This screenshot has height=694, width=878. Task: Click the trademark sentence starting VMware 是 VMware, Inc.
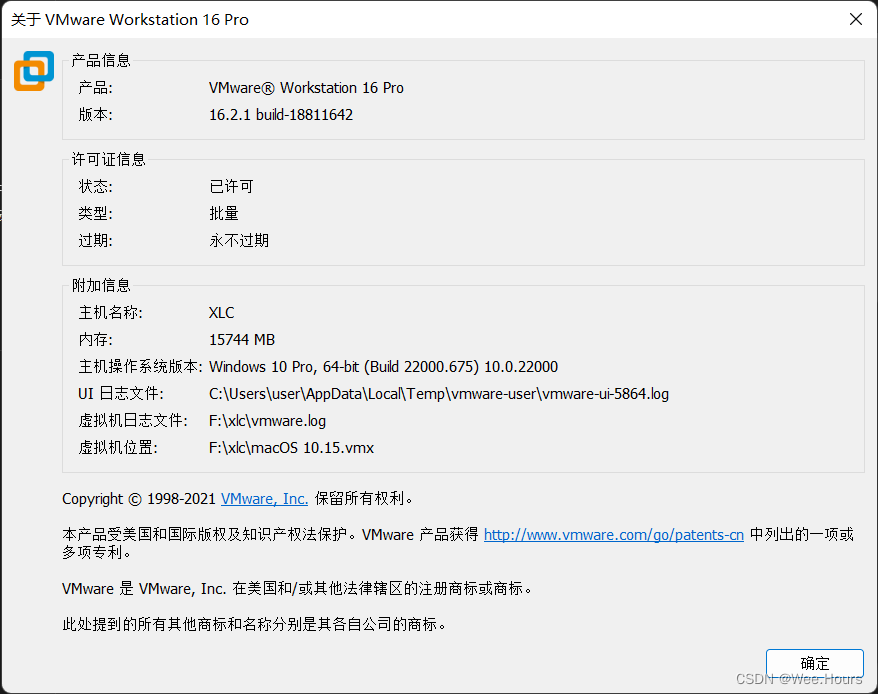[297, 589]
